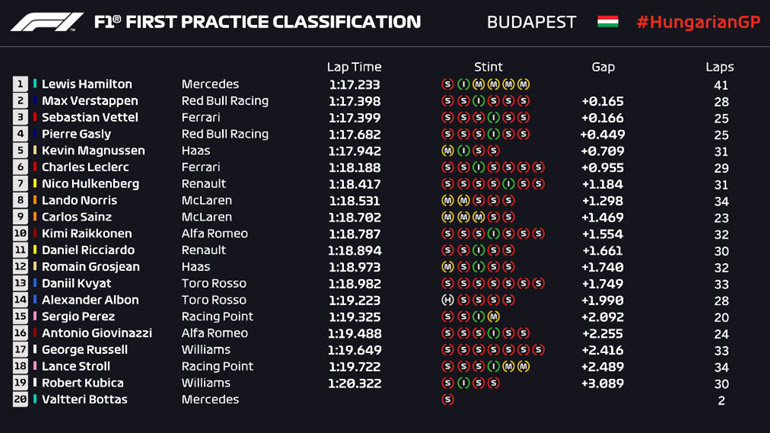Open the #HungarianGP hashtag link
Image resolution: width=770 pixels, height=433 pixels.
[x=696, y=22]
